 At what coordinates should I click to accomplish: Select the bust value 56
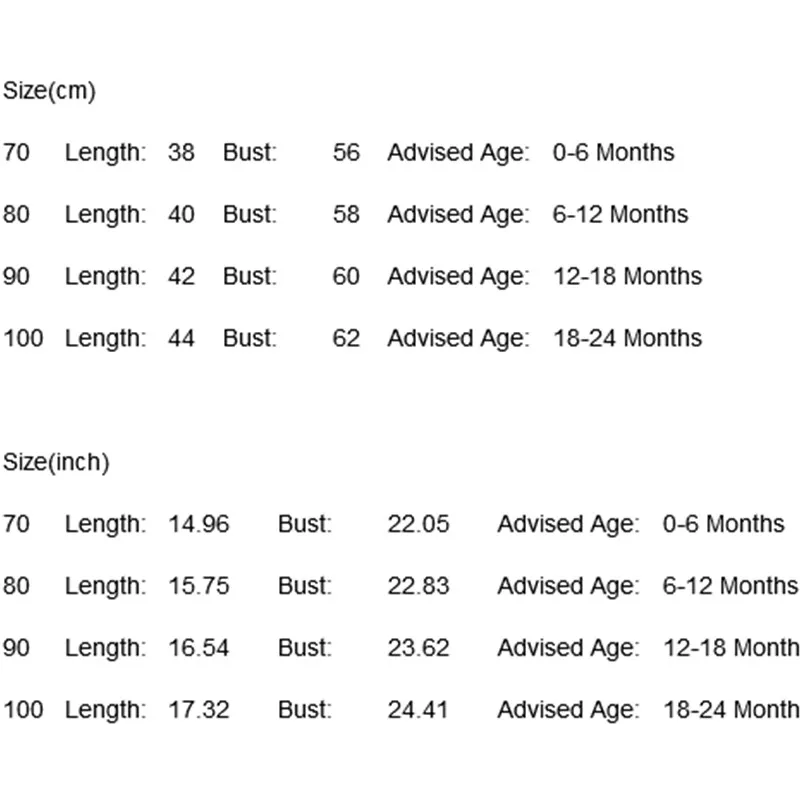click(x=346, y=153)
